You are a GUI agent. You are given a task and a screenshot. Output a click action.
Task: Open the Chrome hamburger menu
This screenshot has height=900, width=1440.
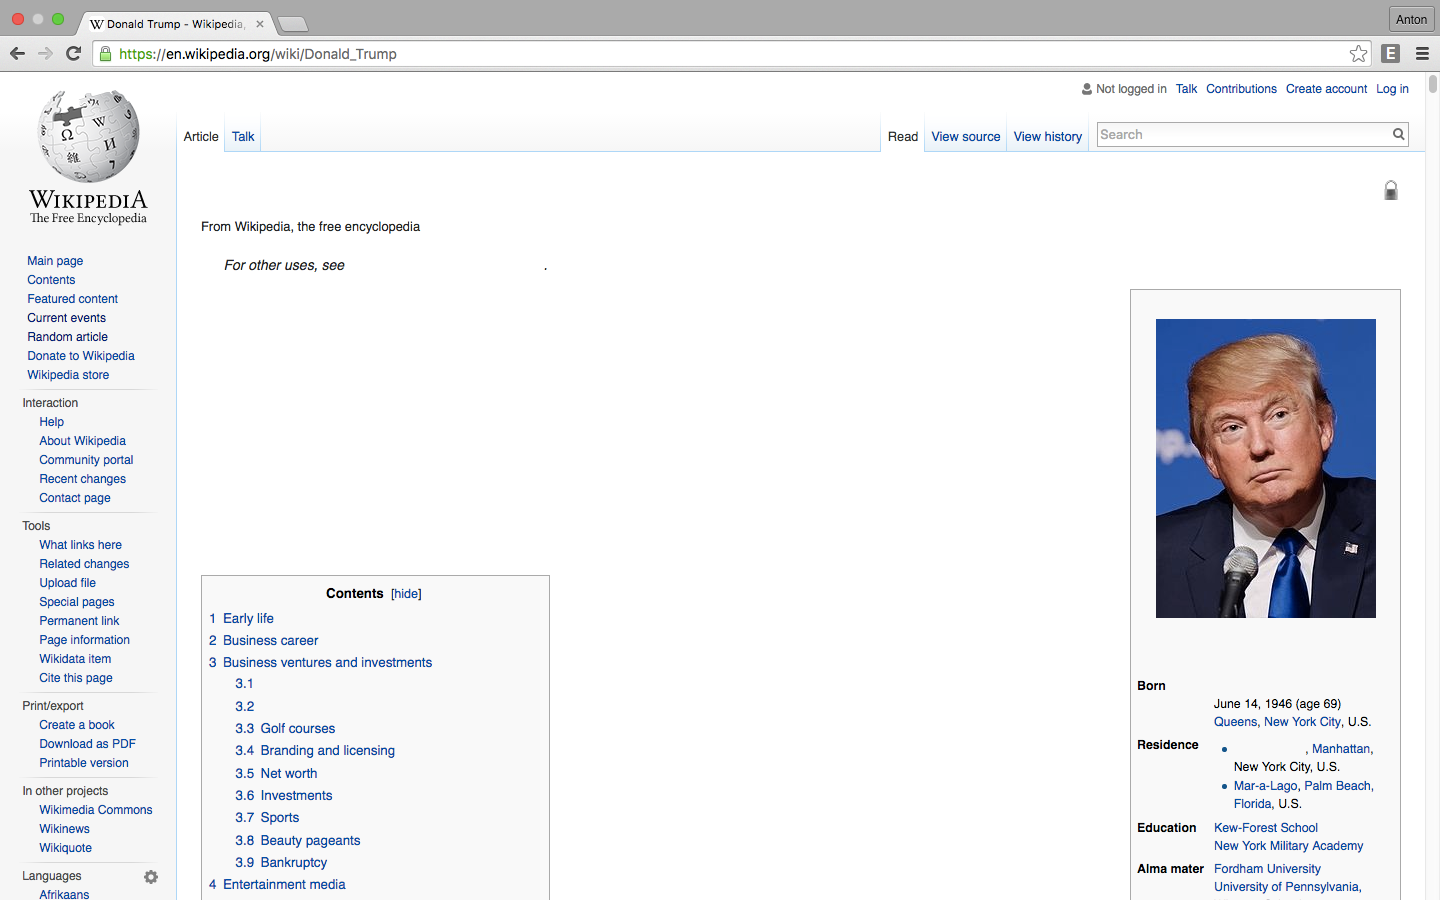(x=1422, y=54)
